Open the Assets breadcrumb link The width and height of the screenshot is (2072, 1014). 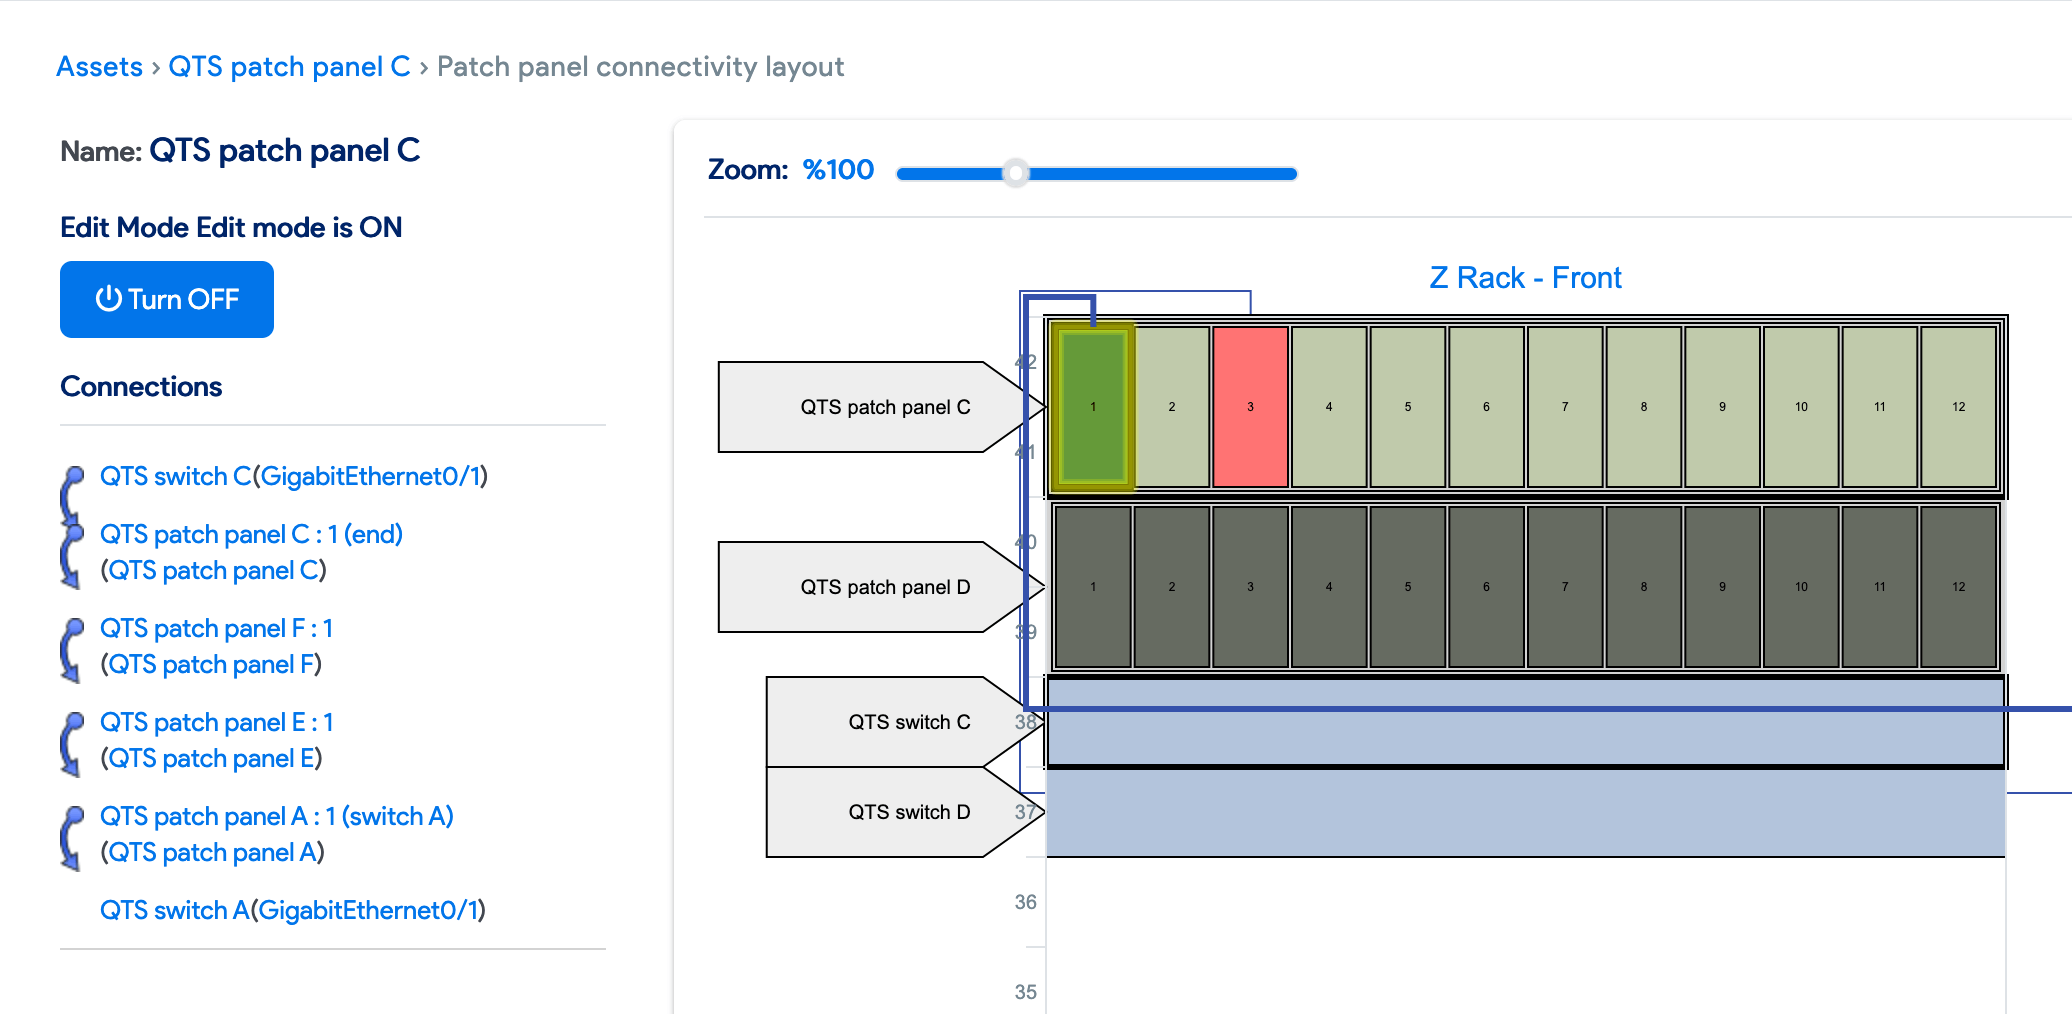99,66
